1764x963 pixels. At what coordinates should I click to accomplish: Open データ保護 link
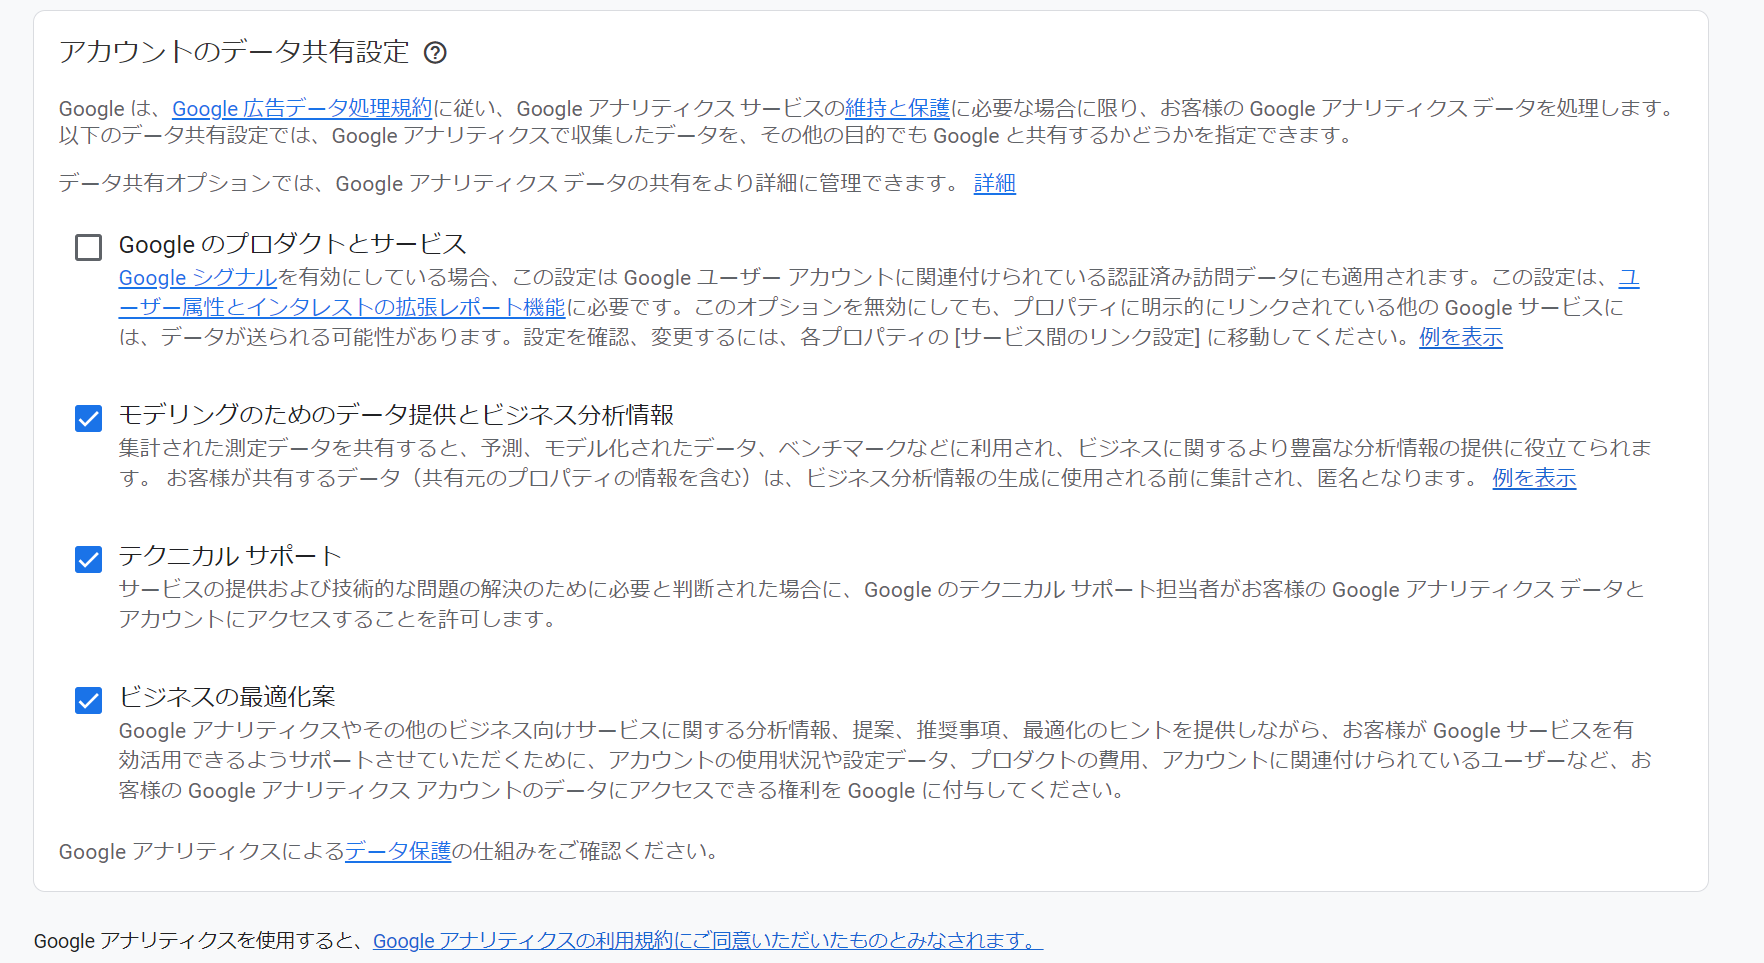398,851
